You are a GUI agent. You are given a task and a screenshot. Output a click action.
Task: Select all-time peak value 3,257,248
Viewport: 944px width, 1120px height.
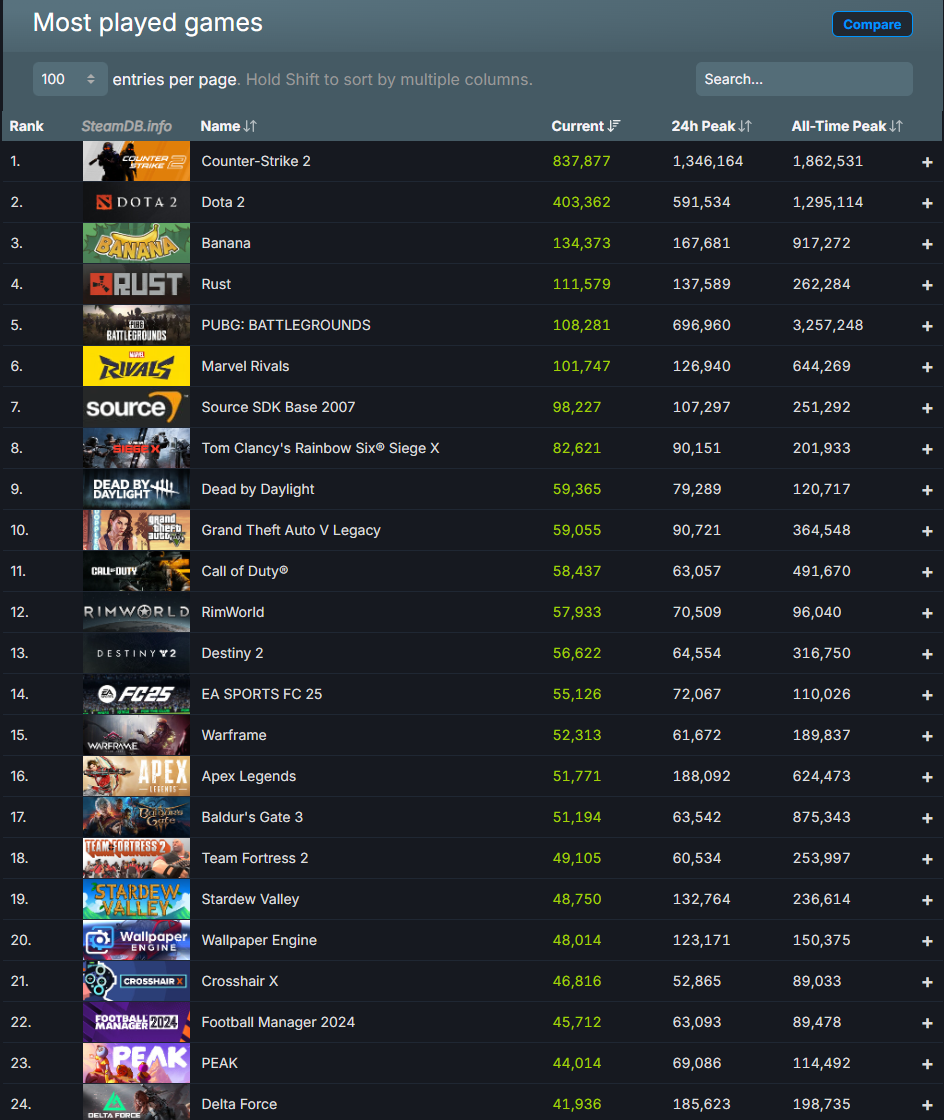coord(828,325)
